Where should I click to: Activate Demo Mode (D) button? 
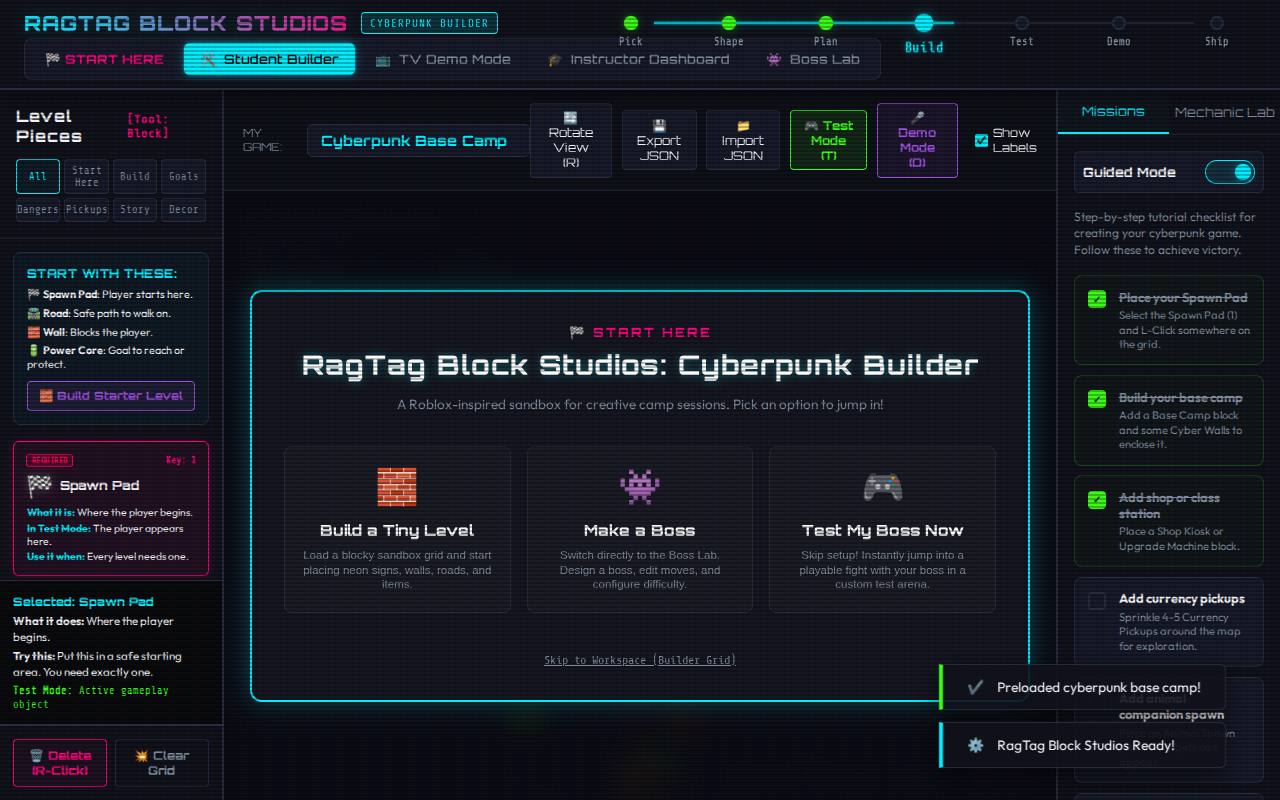[917, 140]
